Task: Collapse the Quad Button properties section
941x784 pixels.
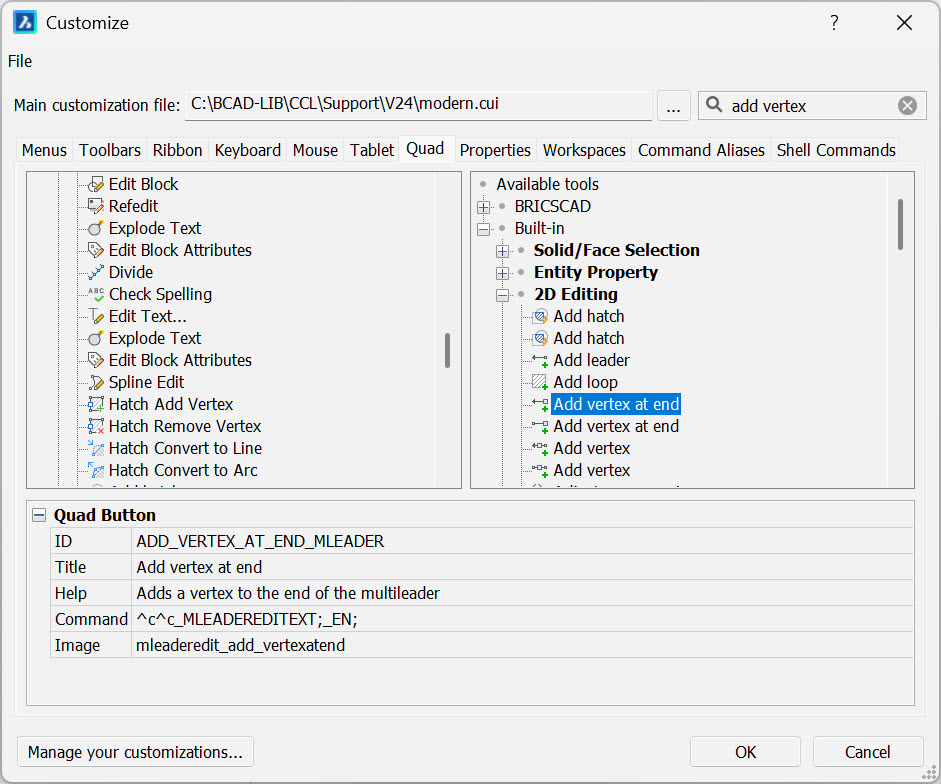Action: (39, 516)
